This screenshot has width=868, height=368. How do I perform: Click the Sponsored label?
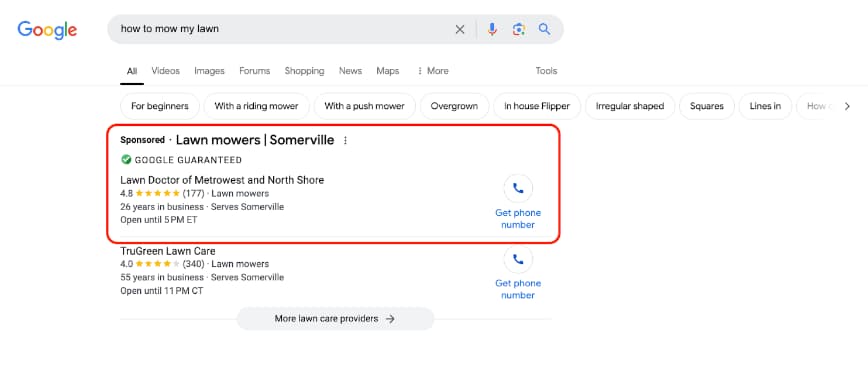pos(142,140)
